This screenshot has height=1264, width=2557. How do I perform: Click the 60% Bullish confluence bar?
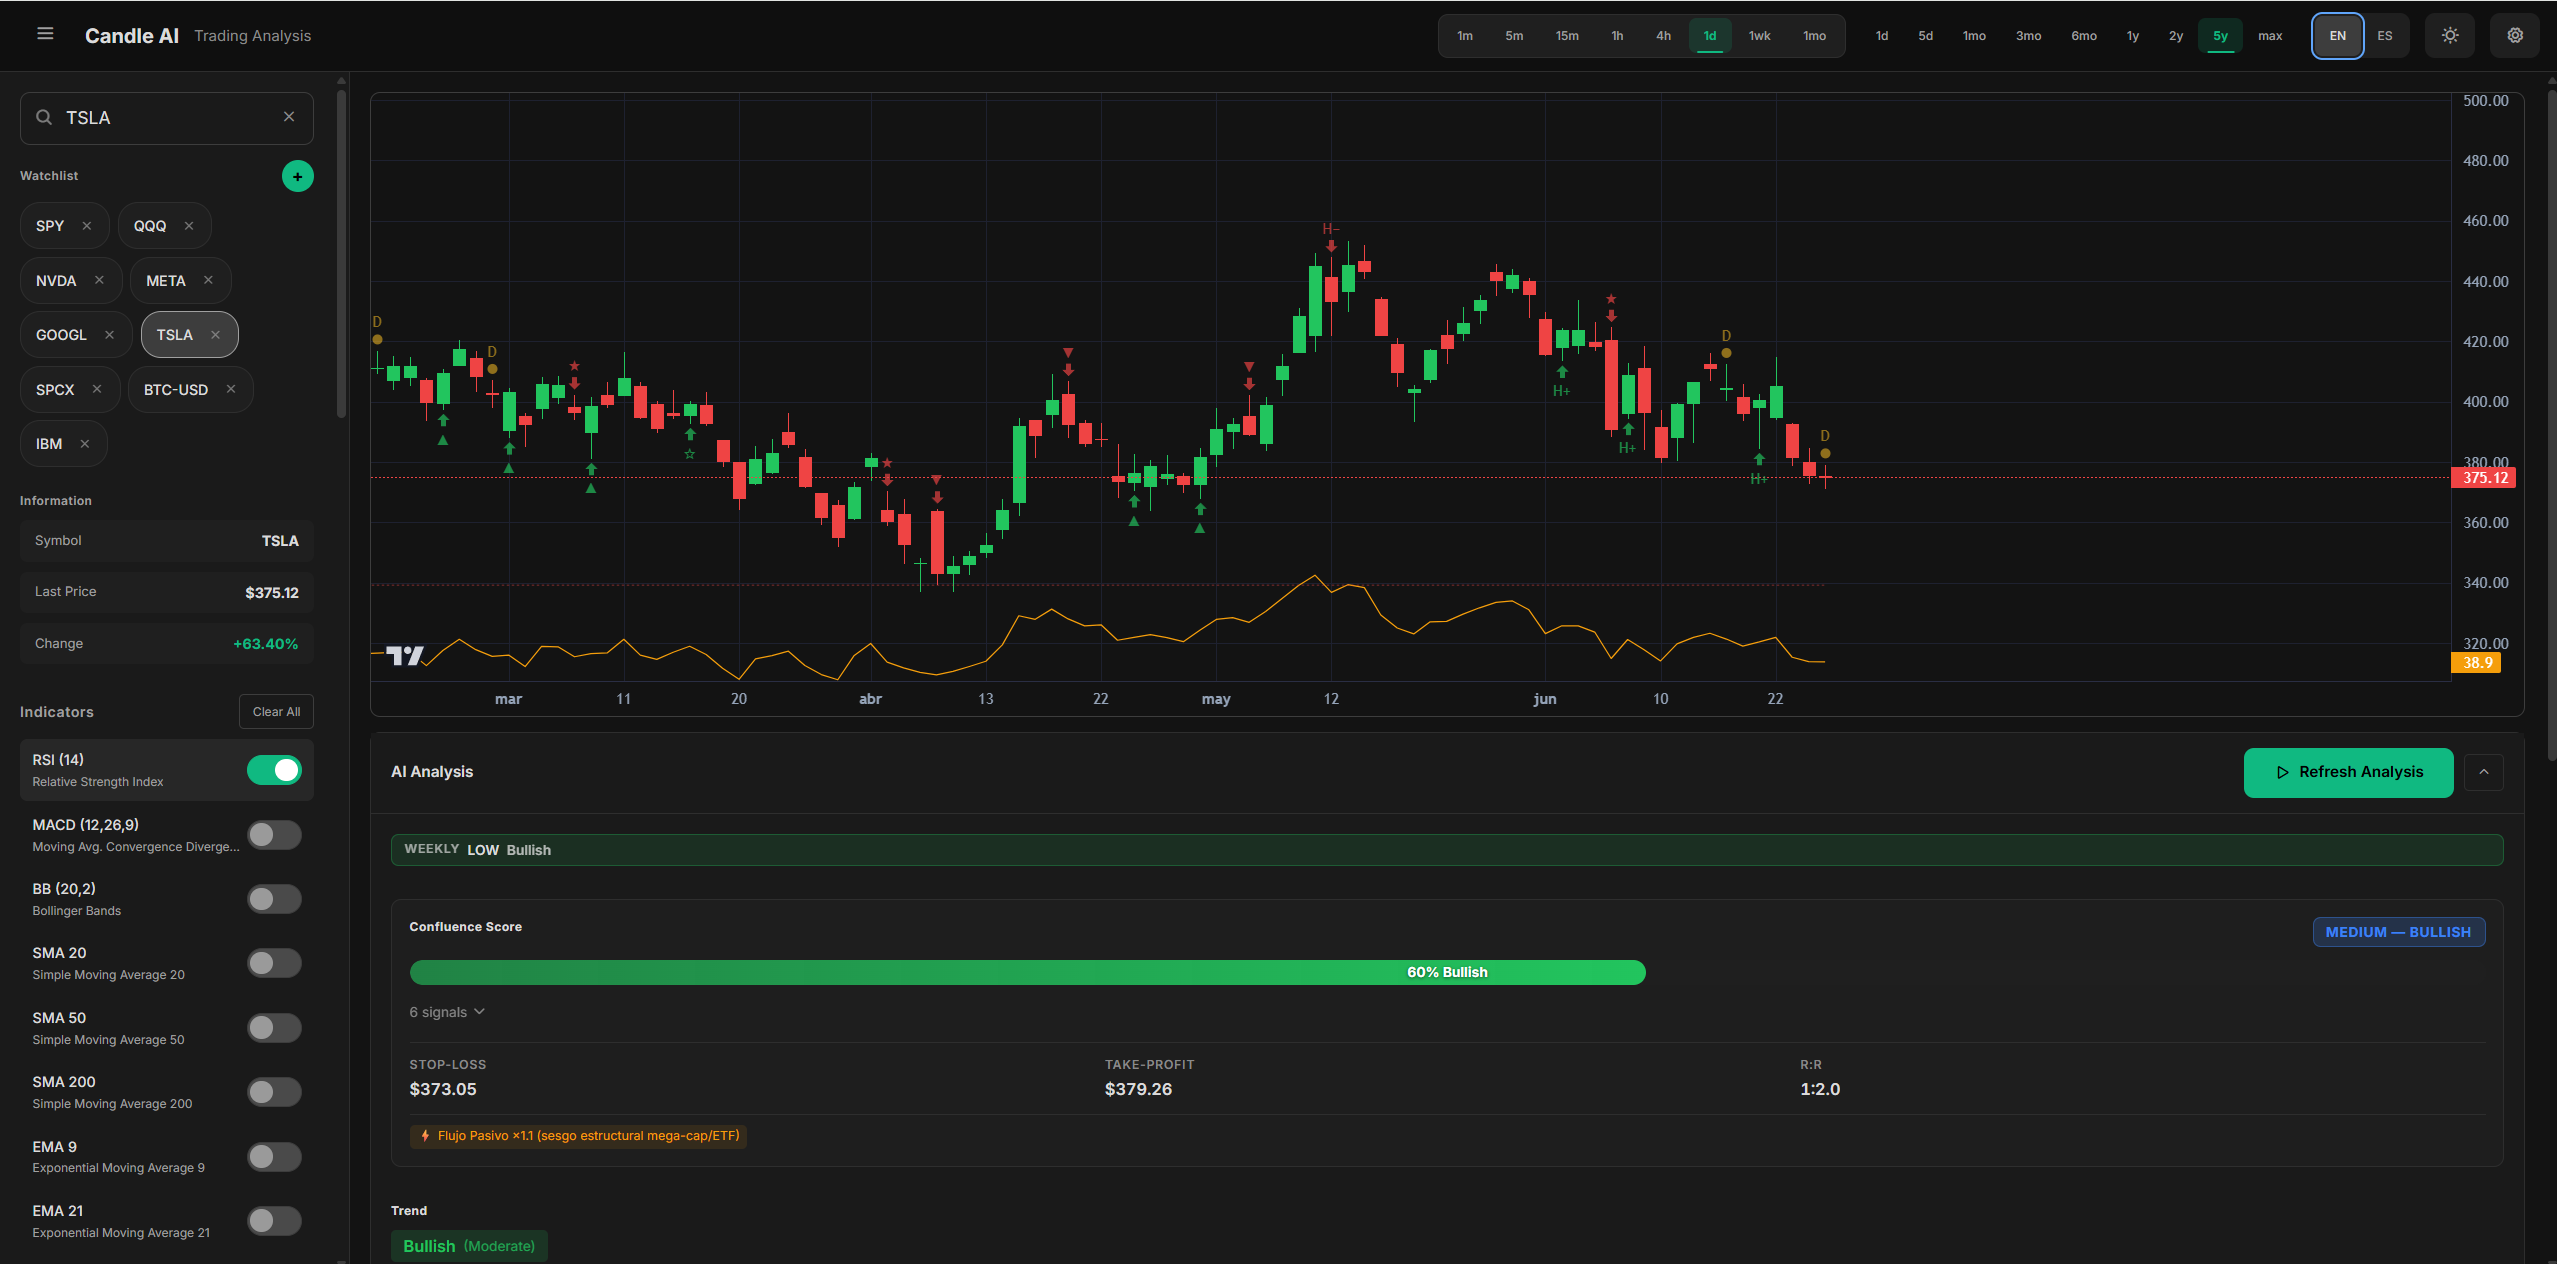[x=1027, y=972]
